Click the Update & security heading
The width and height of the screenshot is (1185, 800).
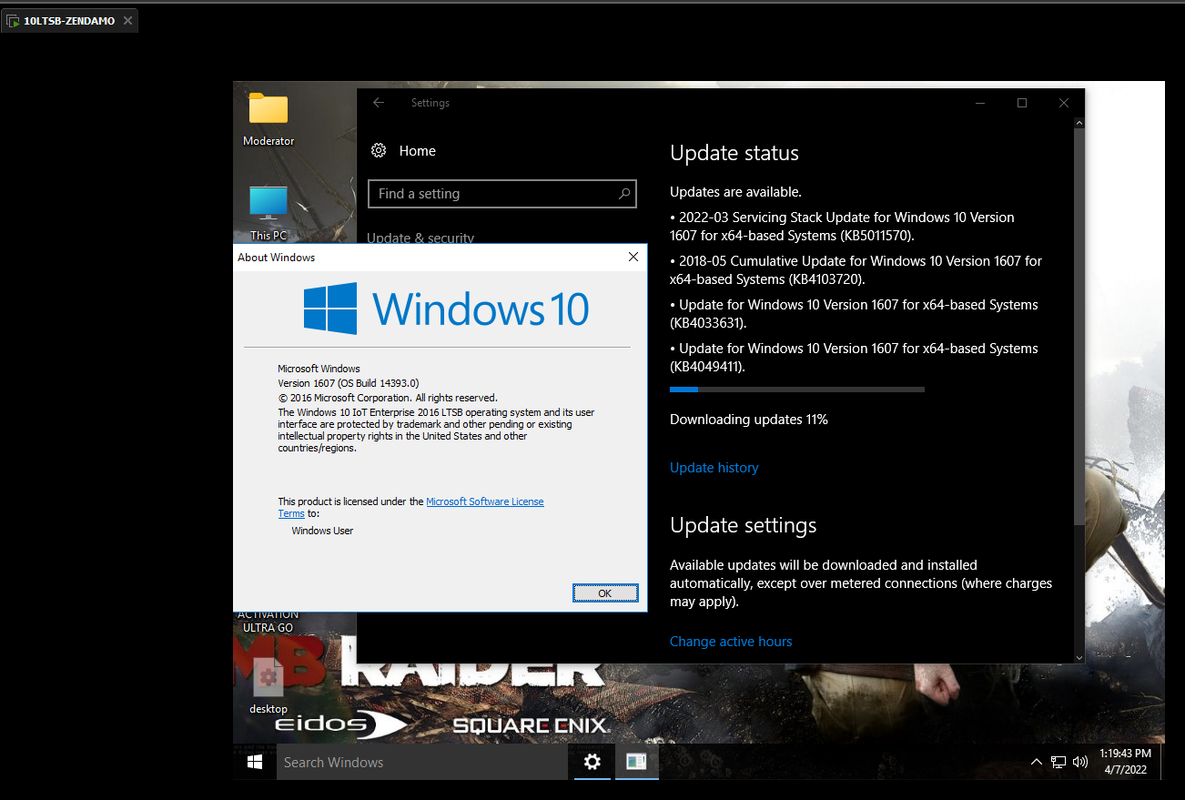coord(420,236)
